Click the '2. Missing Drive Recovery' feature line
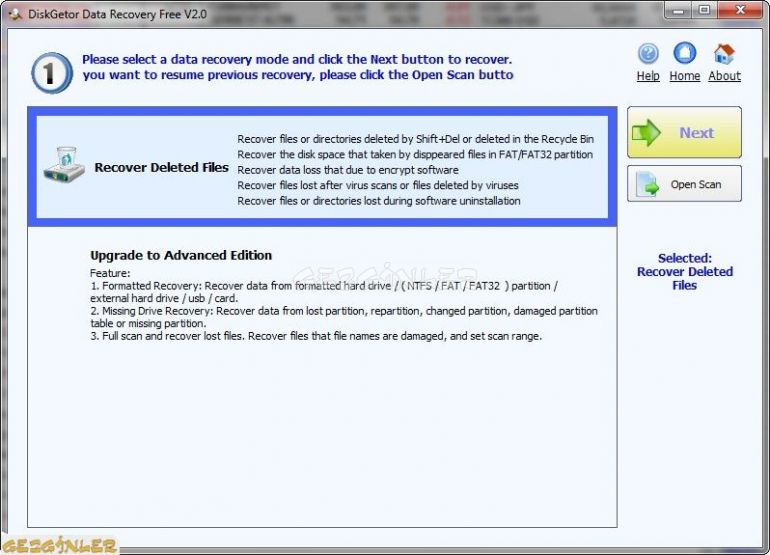 (344, 317)
